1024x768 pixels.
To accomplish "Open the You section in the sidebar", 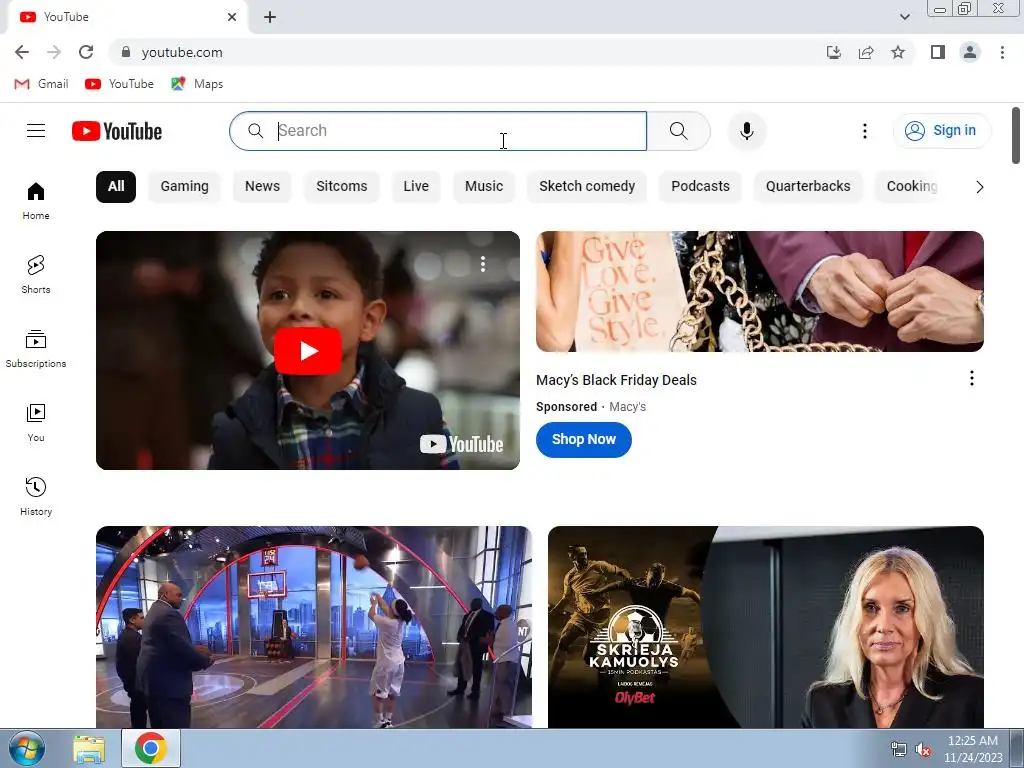I will point(36,423).
